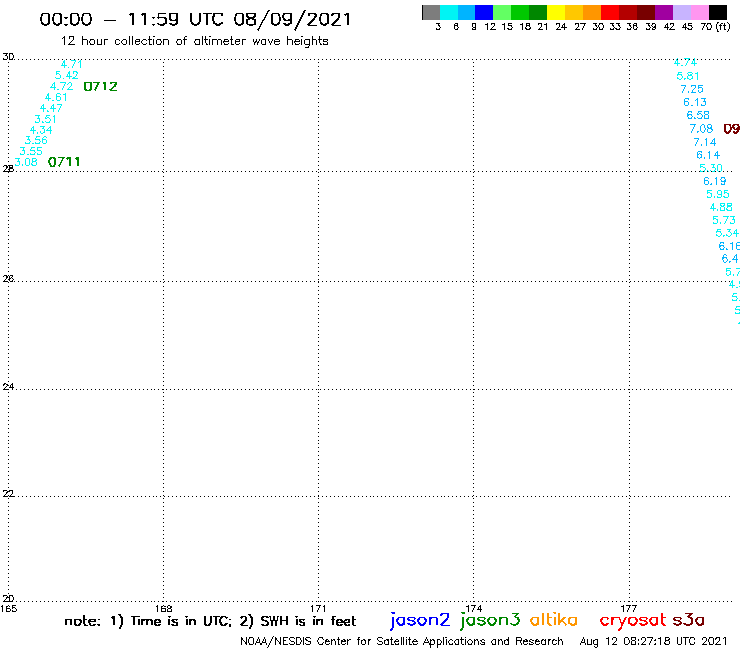This screenshot has height=650, width=740.
Task: Select wave height value 4.47
Action: point(51,108)
